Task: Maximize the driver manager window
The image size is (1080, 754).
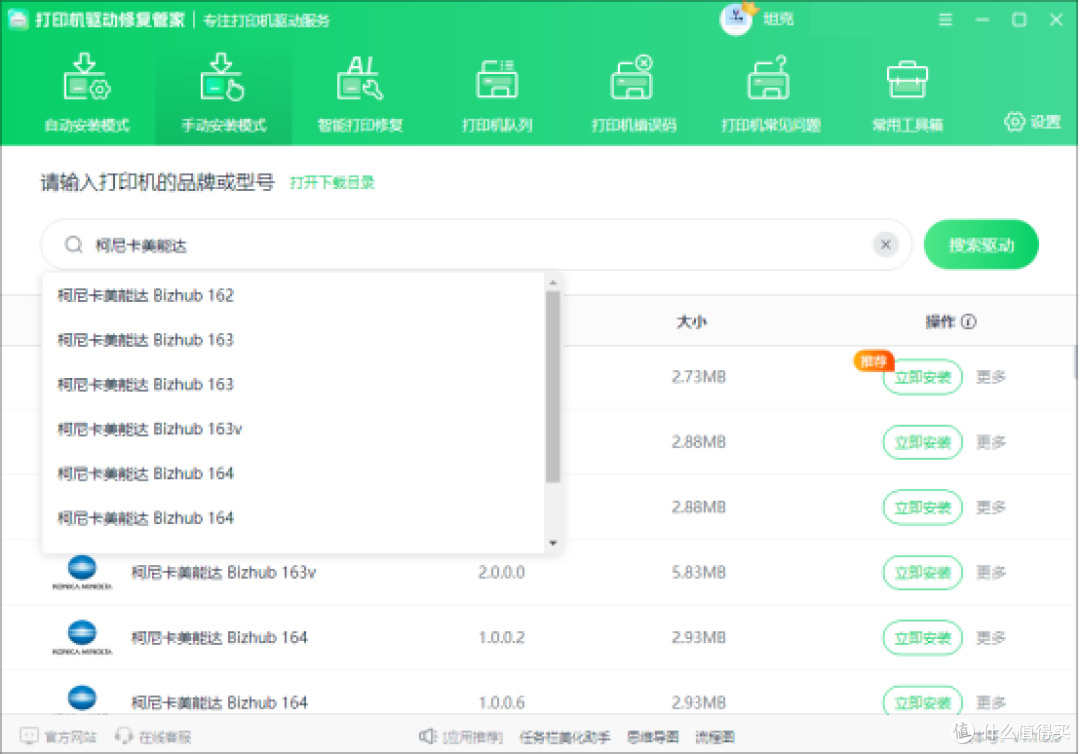Action: (x=1019, y=20)
